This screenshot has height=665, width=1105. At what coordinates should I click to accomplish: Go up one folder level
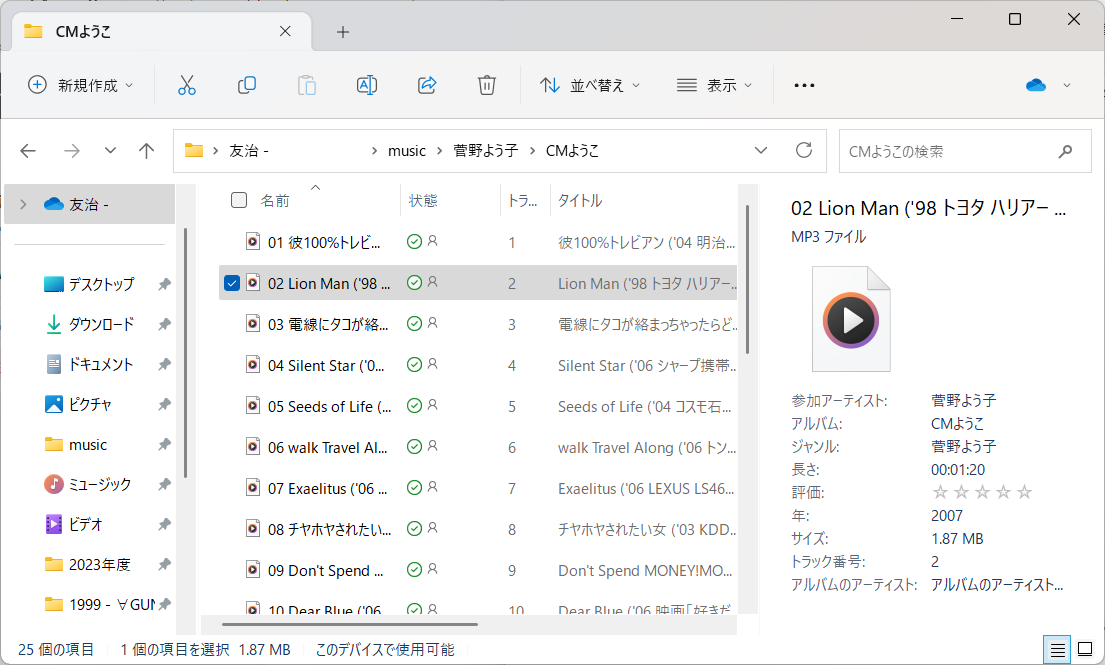click(147, 151)
